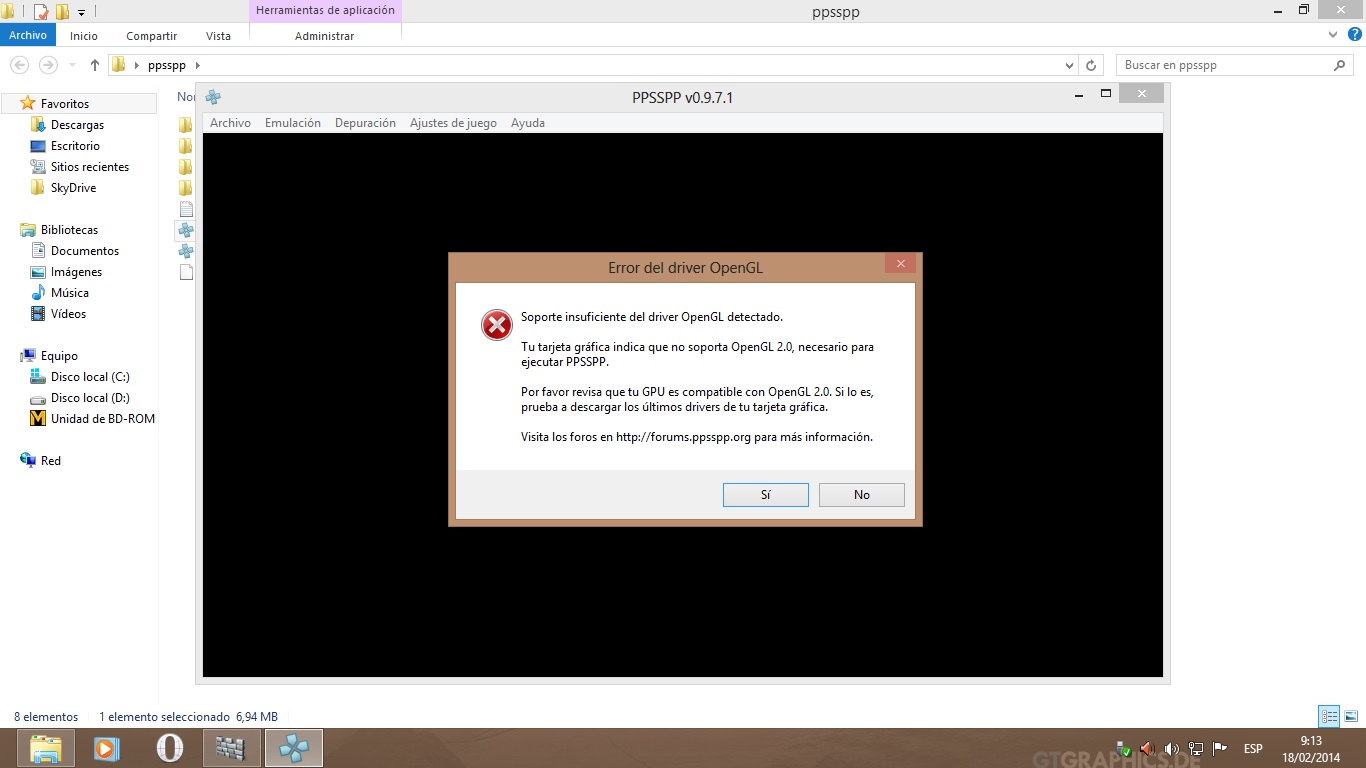Click the PPSSPP icon in the taskbar
Viewport: 1366px width, 768px height.
293,748
